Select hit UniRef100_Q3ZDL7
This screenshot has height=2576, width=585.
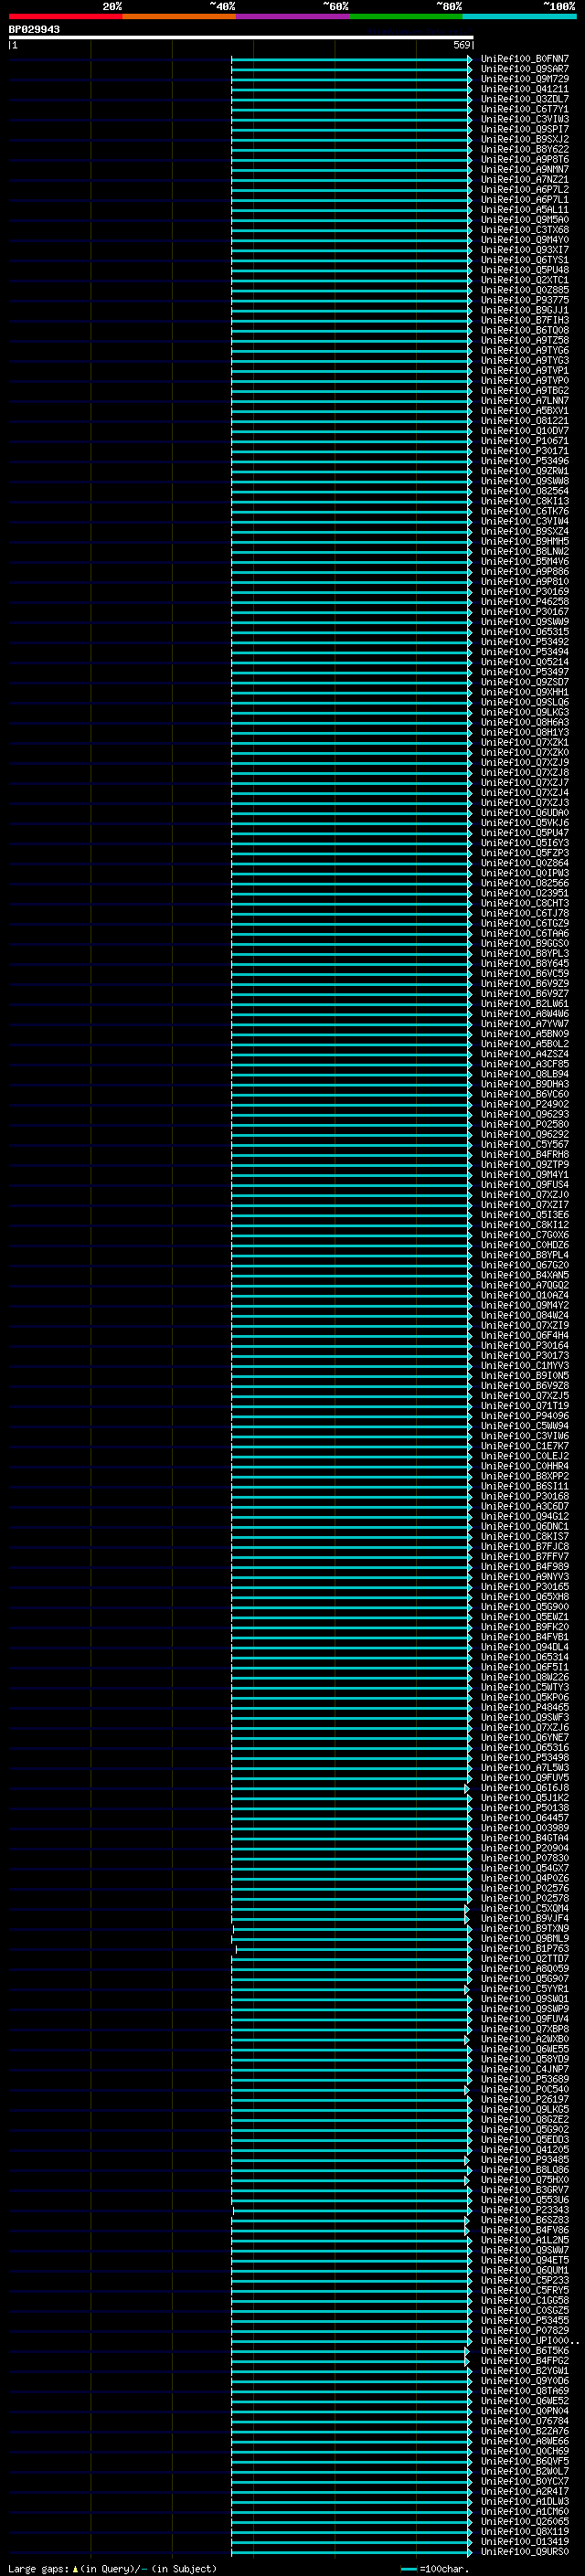[x=524, y=99]
